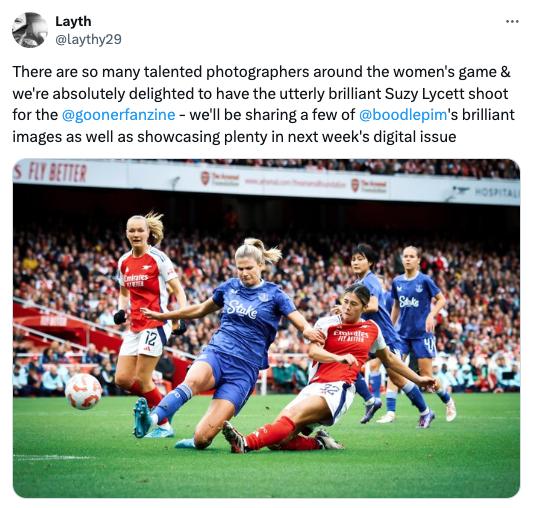536x508 pixels.
Task: Open the Layth display name profile
Action: (x=73, y=21)
